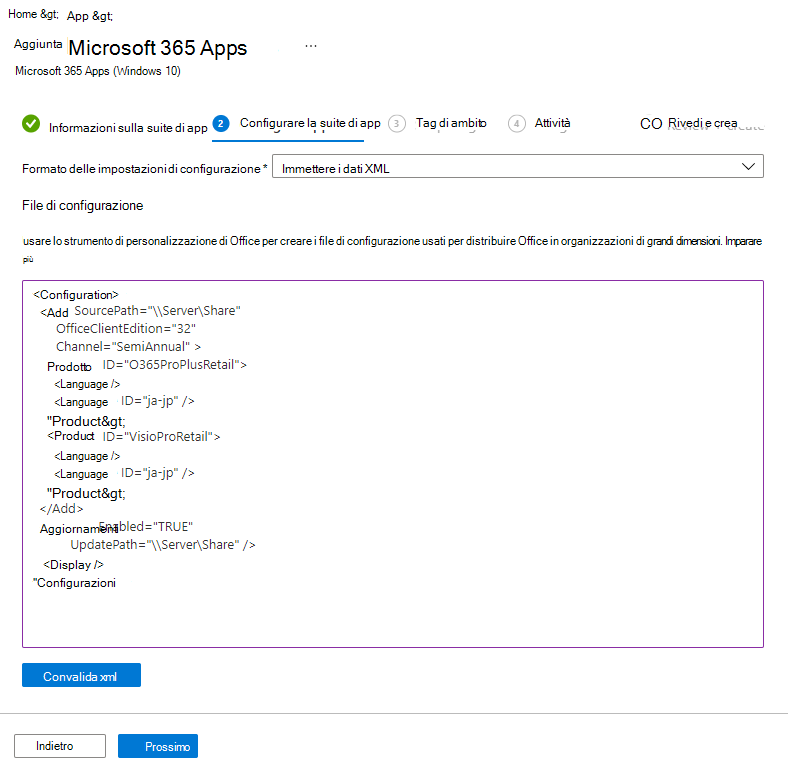Go to the Tag di ambito step
Screen dimensions: 788x765
[451, 123]
